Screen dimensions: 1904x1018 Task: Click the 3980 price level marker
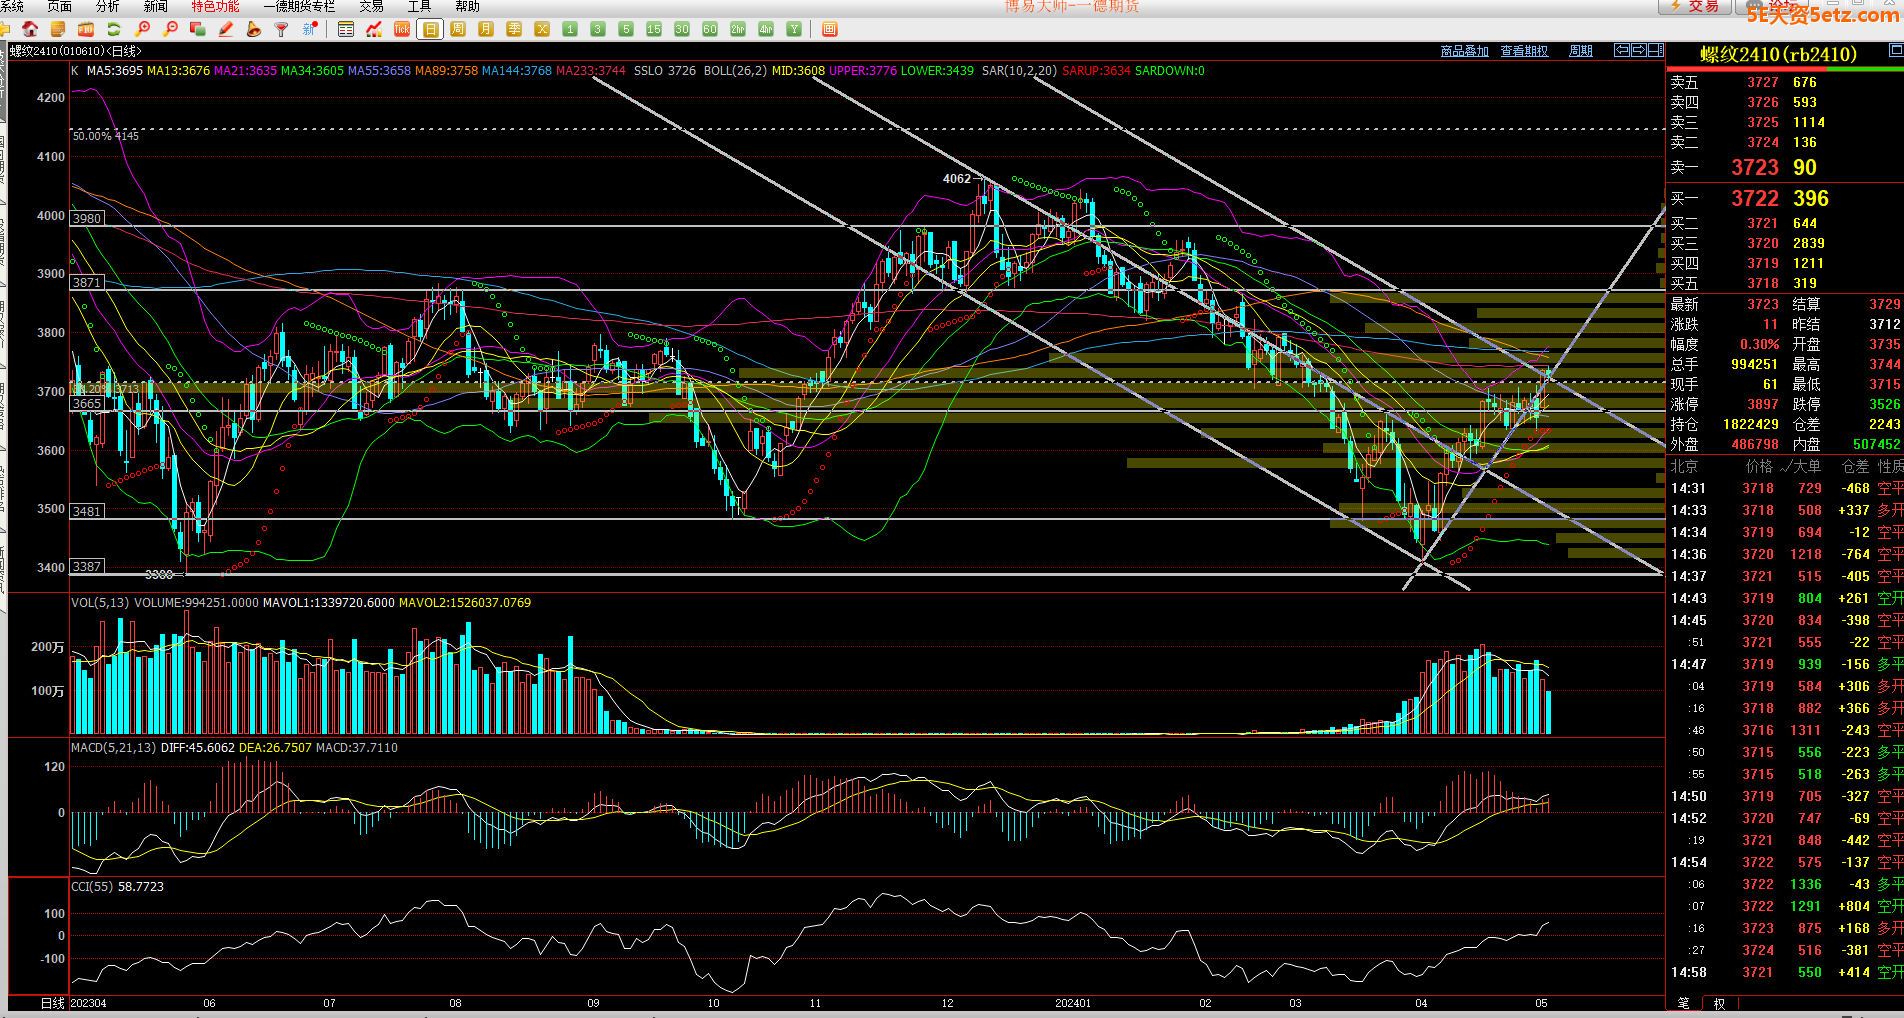click(x=87, y=218)
